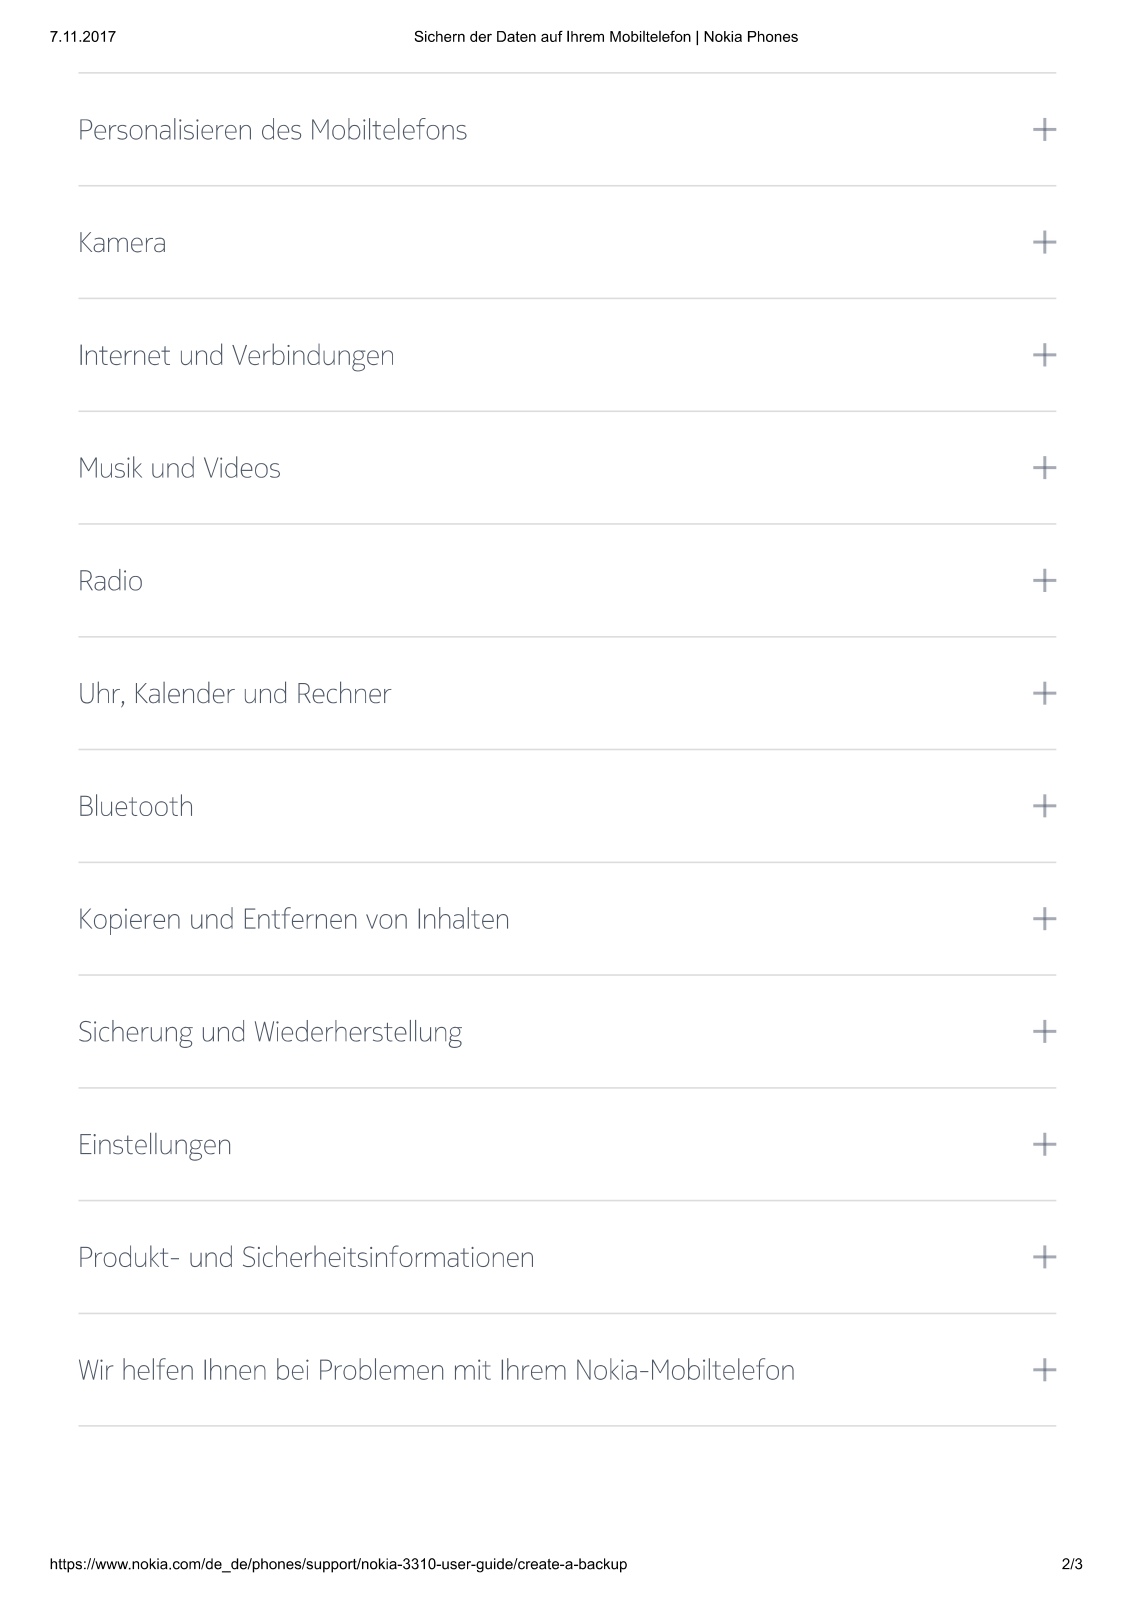This screenshot has width=1132, height=1601.
Task: Click plus icon beside Uhr, Kalender und Rechner
Action: point(1044,693)
